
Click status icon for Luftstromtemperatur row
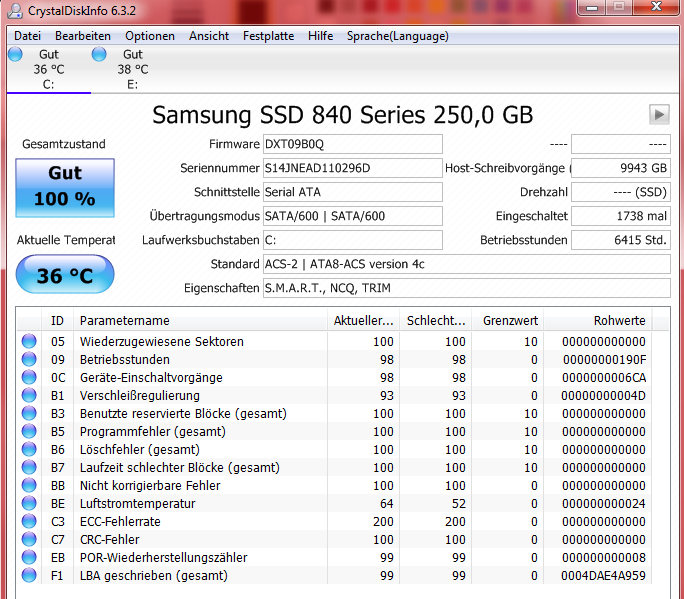29,503
